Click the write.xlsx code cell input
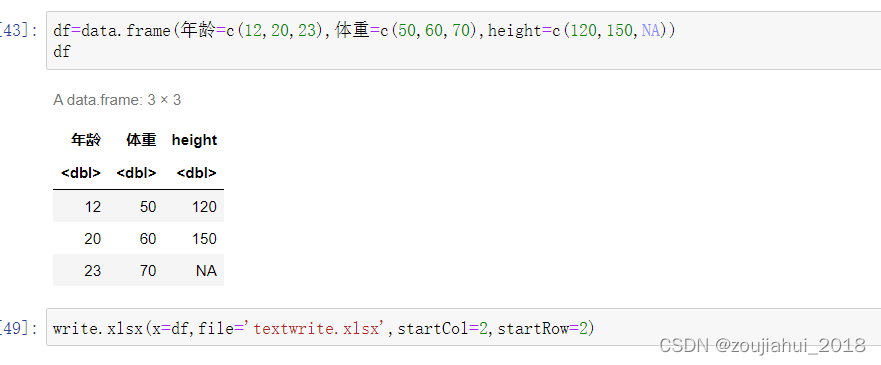 (x=464, y=327)
